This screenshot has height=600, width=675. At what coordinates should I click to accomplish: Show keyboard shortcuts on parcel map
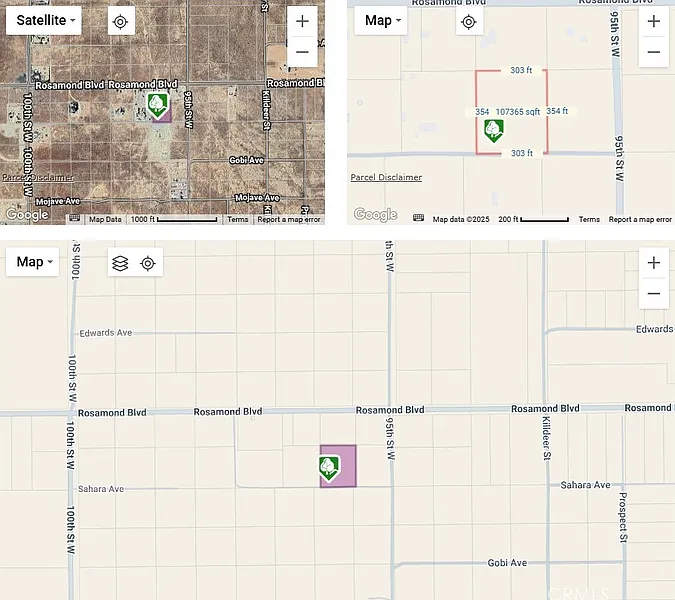coord(418,218)
